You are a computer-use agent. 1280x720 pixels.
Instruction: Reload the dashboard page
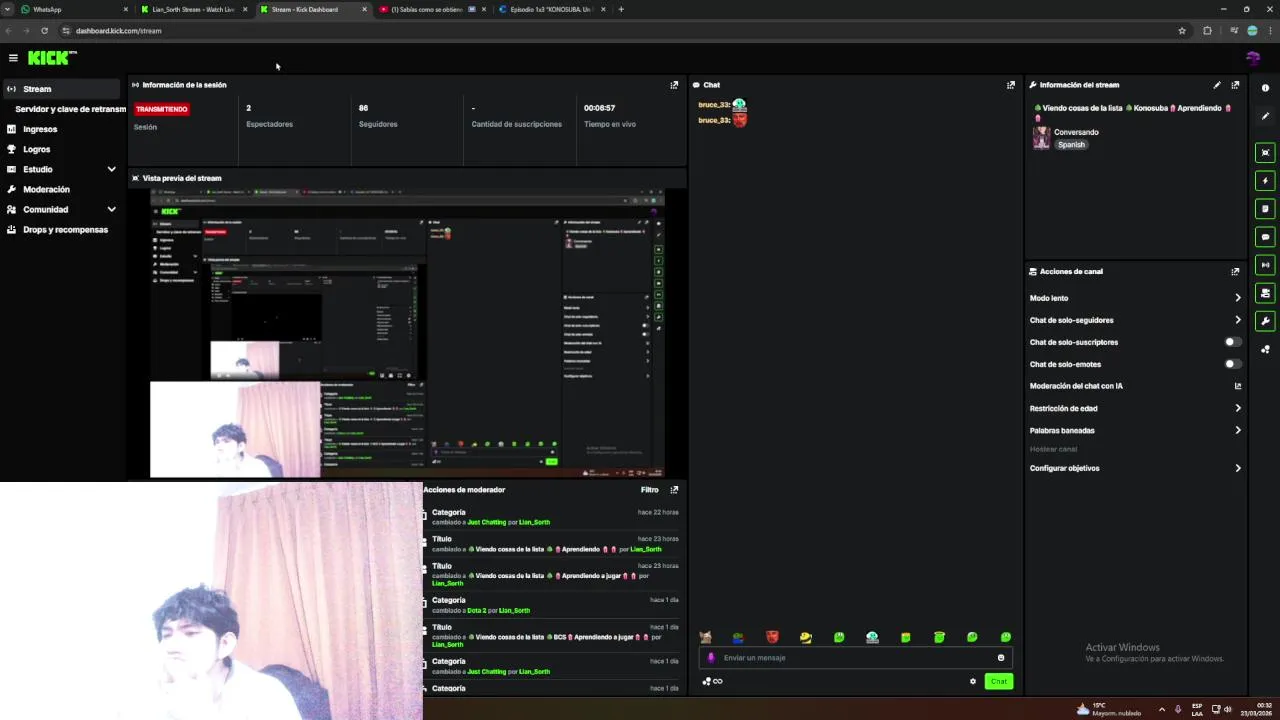pos(44,31)
